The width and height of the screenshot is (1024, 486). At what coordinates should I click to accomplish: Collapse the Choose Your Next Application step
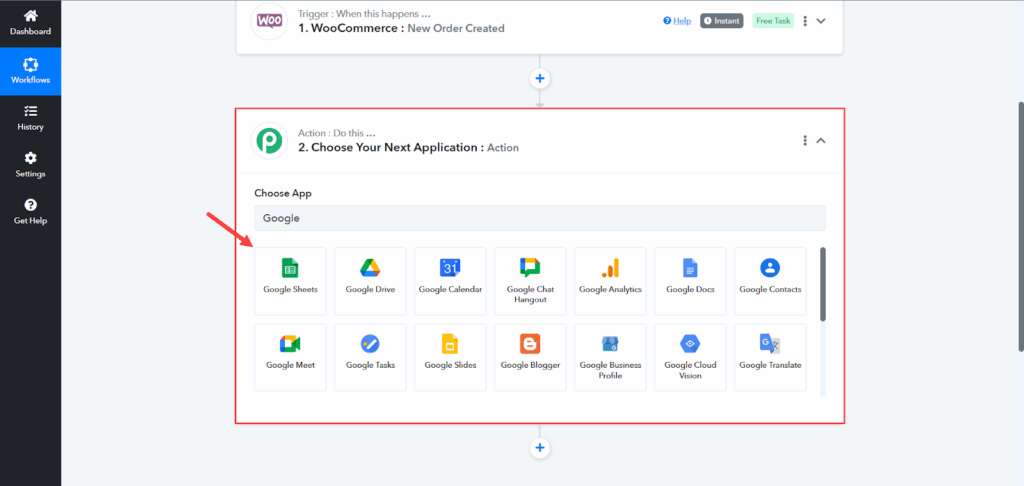(822, 140)
